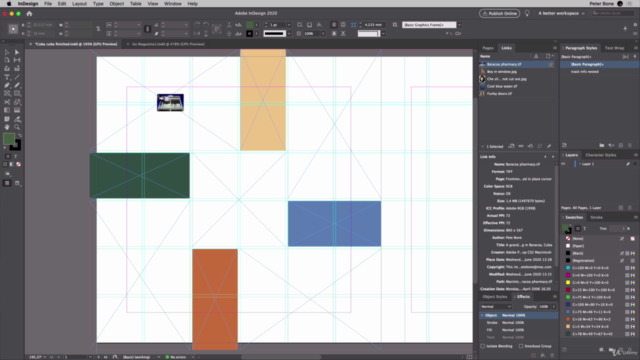
Task: Toggle Normal view mode in toolbox
Action: tap(7, 183)
